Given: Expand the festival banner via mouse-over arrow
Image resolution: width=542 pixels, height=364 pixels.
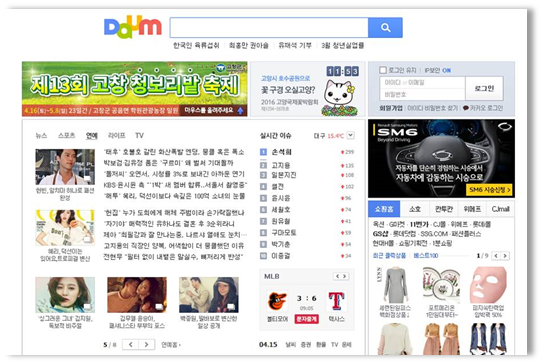Looking at the screenshot, I should tap(240, 111).
